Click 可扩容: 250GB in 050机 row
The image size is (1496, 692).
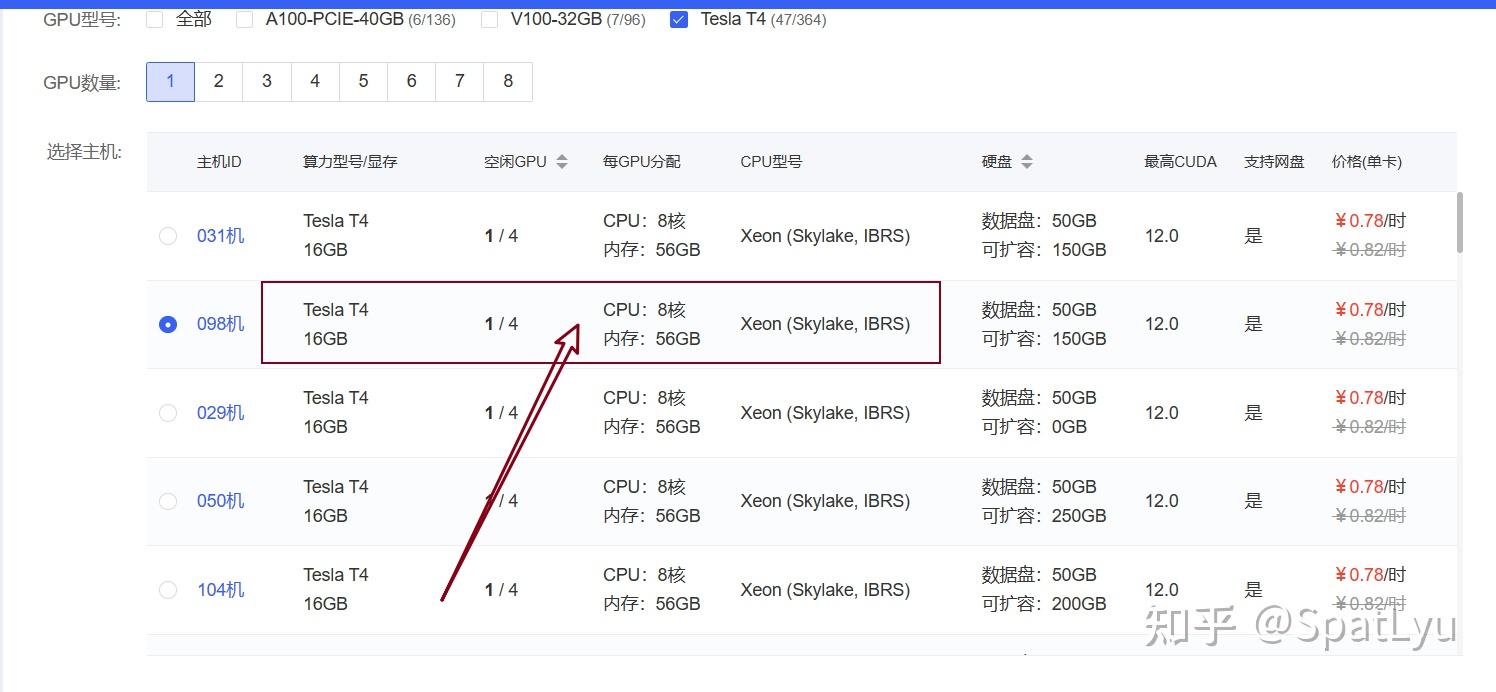[x=1044, y=516]
